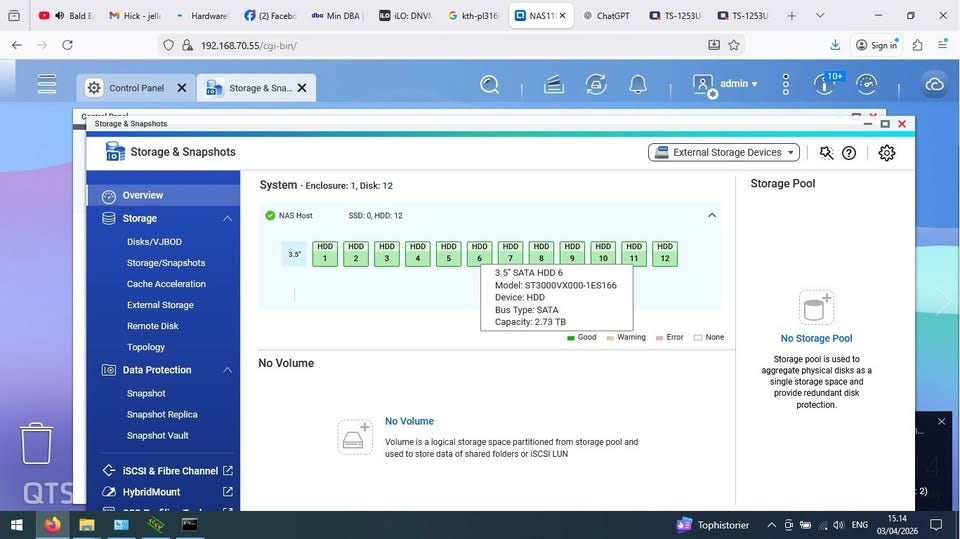Open the browser tab list chevron
The width and height of the screenshot is (960, 539).
tap(820, 15)
